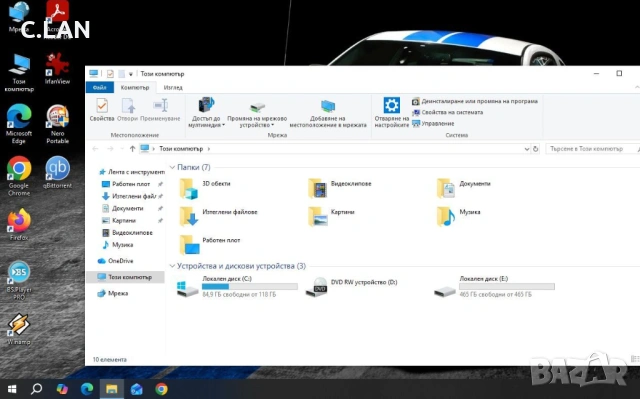Open the 'Музика' folder in main pane
The image size is (640, 399).
pyautogui.click(x=459, y=216)
